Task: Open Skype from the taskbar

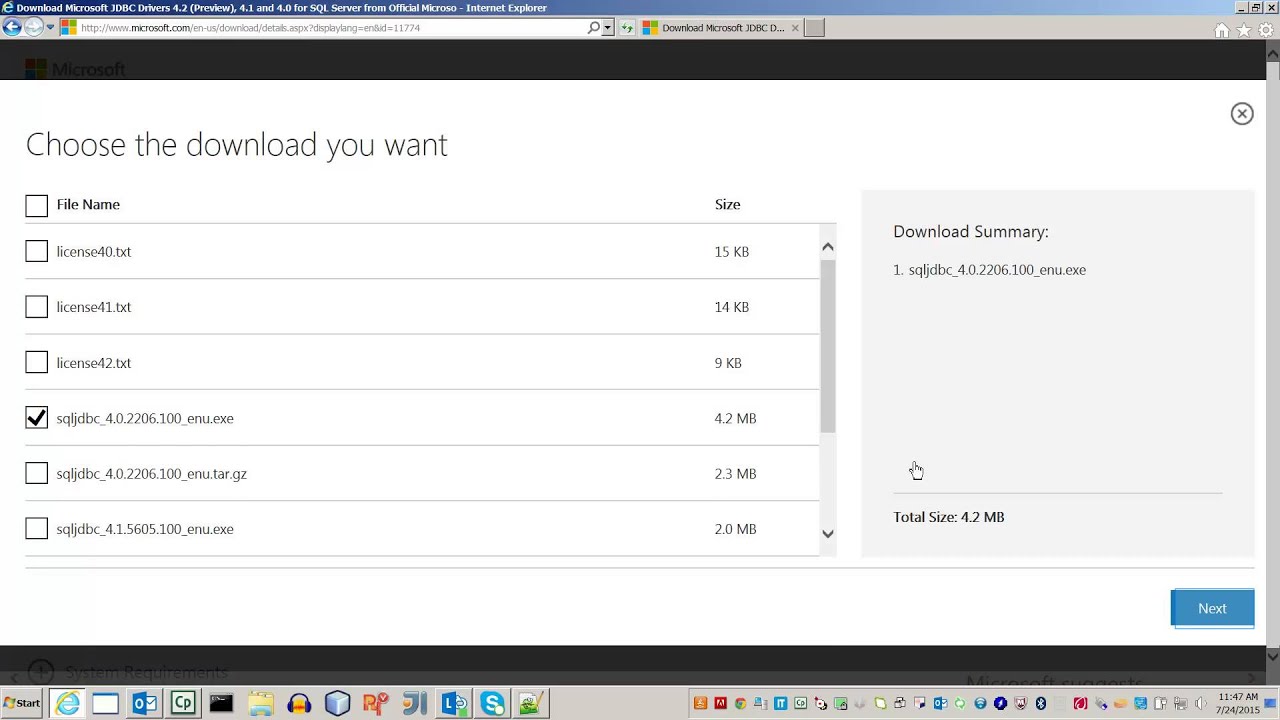Action: (x=492, y=704)
